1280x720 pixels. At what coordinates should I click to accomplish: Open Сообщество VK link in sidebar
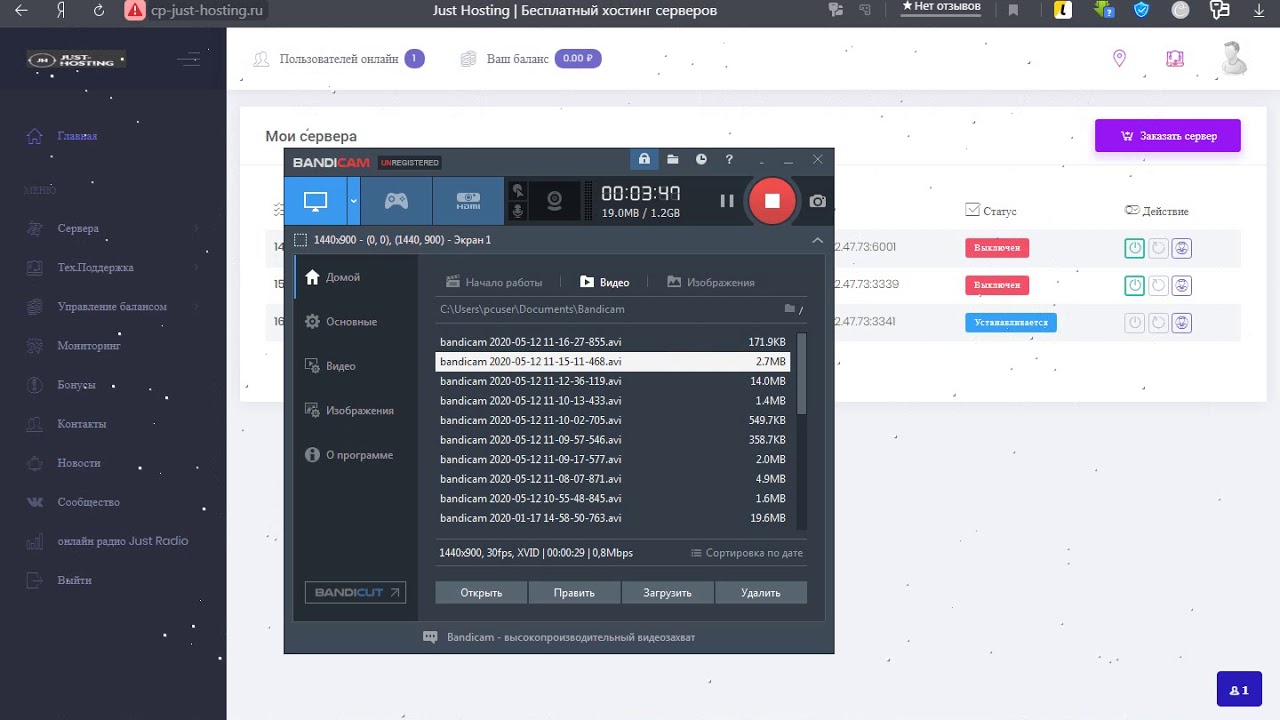[x=88, y=502]
